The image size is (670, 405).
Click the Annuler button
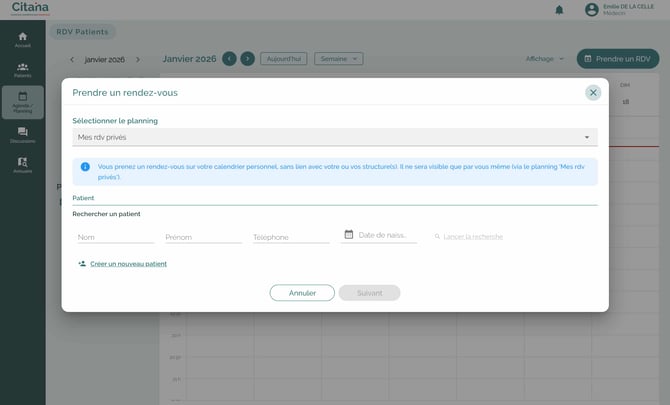tap(302, 293)
